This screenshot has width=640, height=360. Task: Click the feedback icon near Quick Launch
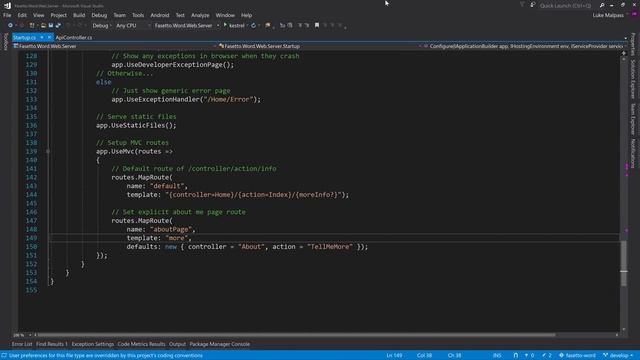533,5
